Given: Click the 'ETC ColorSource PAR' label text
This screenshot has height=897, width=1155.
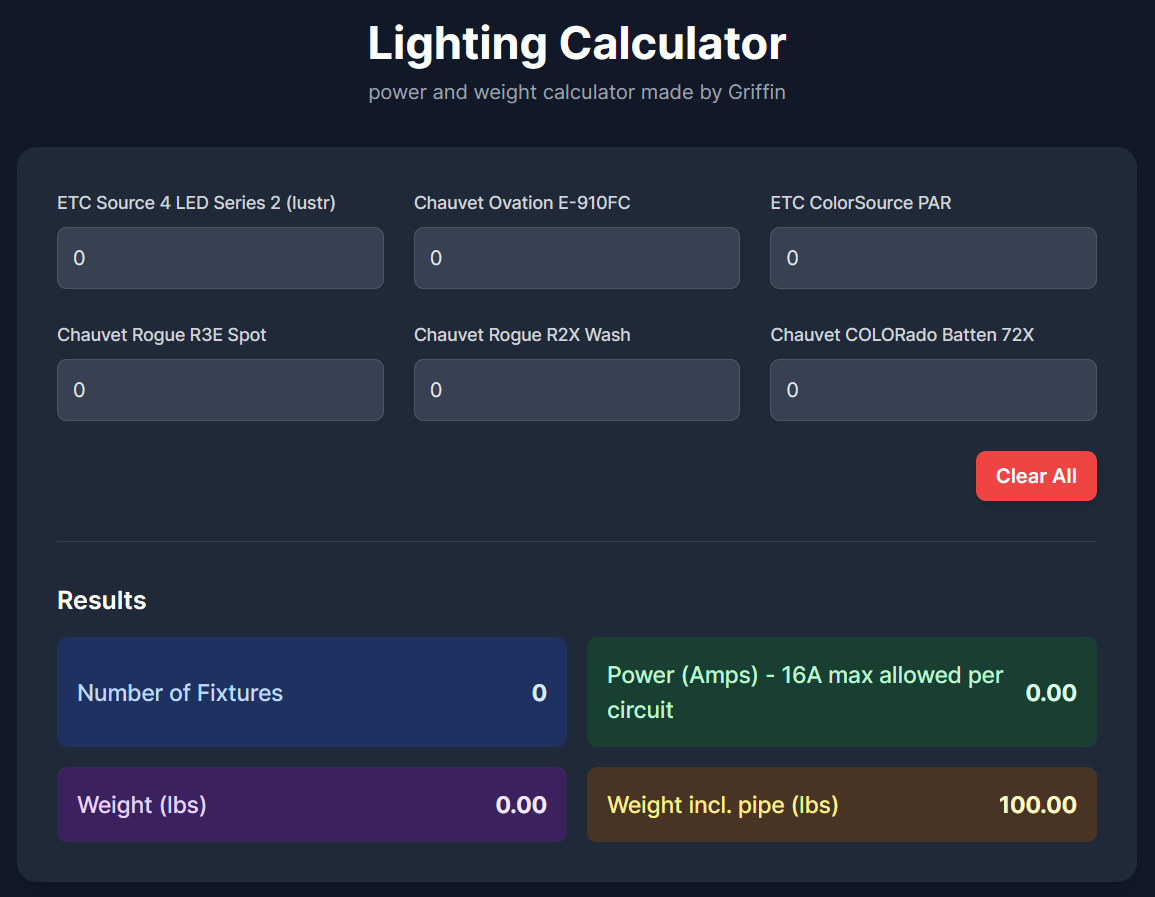Looking at the screenshot, I should (860, 203).
